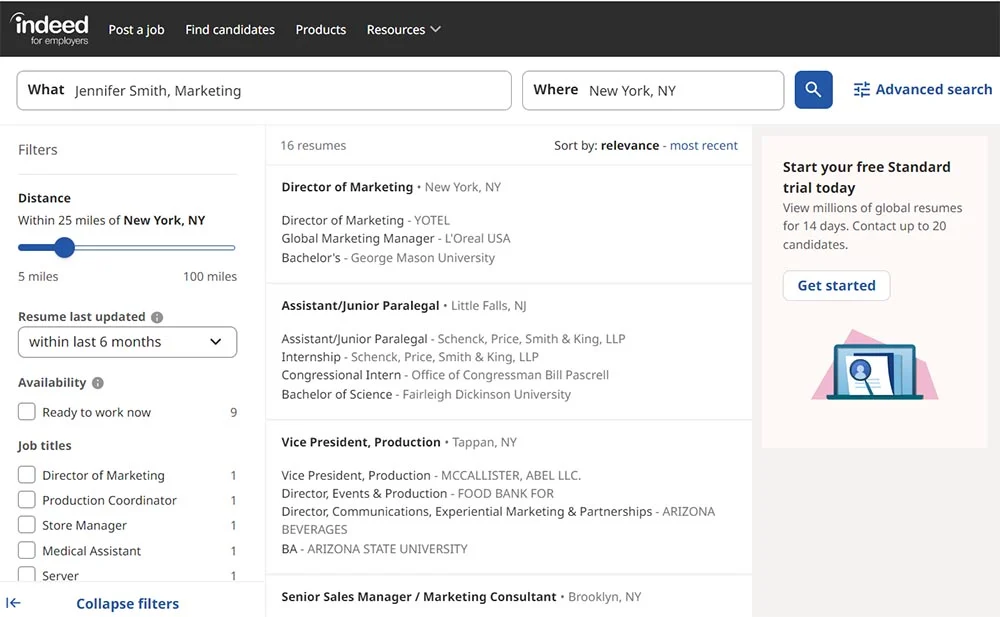Click the Start your free Standard trial heading
Image resolution: width=1000 pixels, height=617 pixels.
tap(867, 177)
